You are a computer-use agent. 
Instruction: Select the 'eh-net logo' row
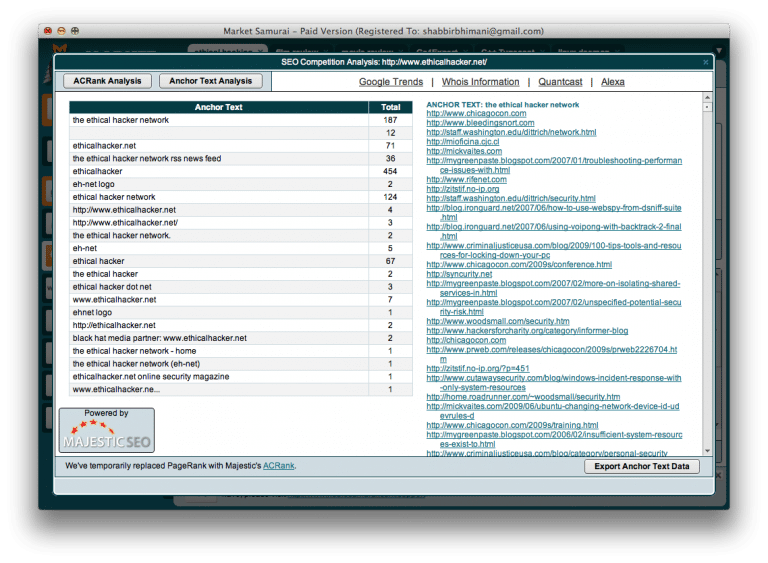(240, 184)
